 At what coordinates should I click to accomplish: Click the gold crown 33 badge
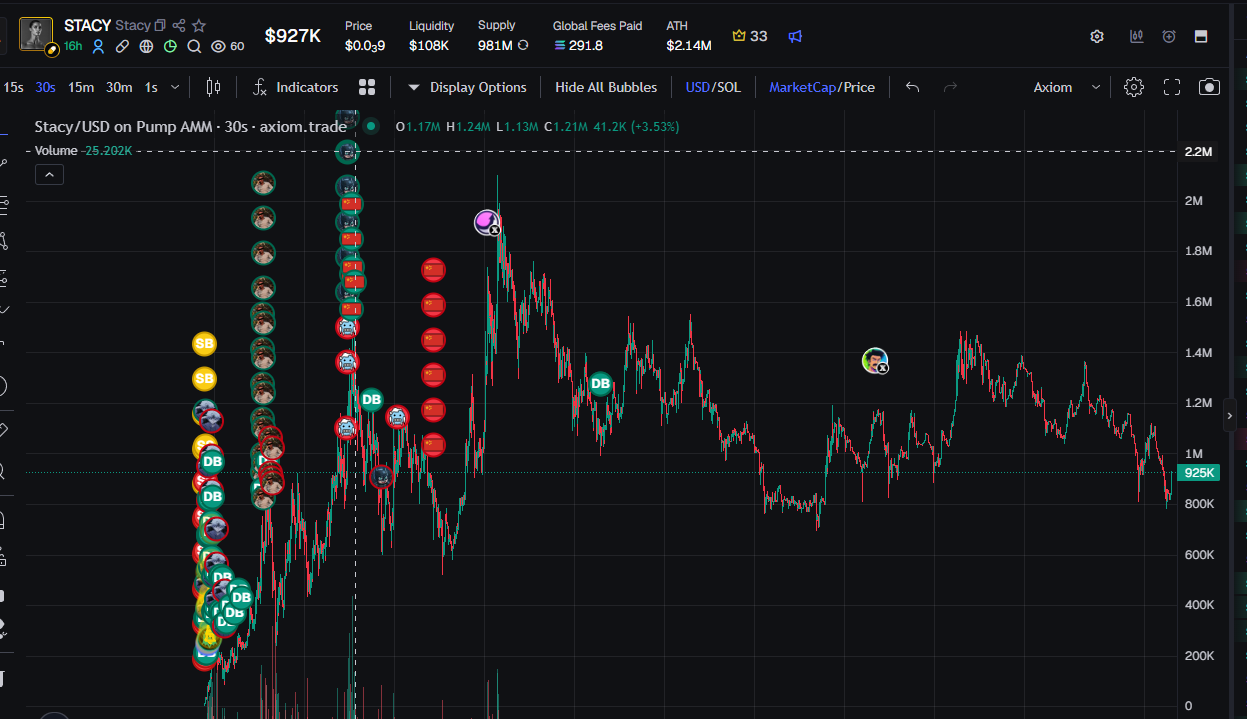pos(749,36)
